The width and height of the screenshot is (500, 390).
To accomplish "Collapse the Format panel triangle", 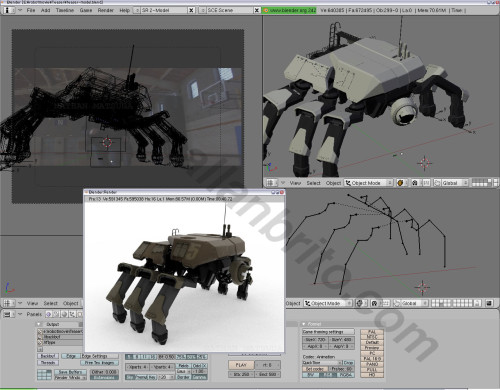I will 304,324.
